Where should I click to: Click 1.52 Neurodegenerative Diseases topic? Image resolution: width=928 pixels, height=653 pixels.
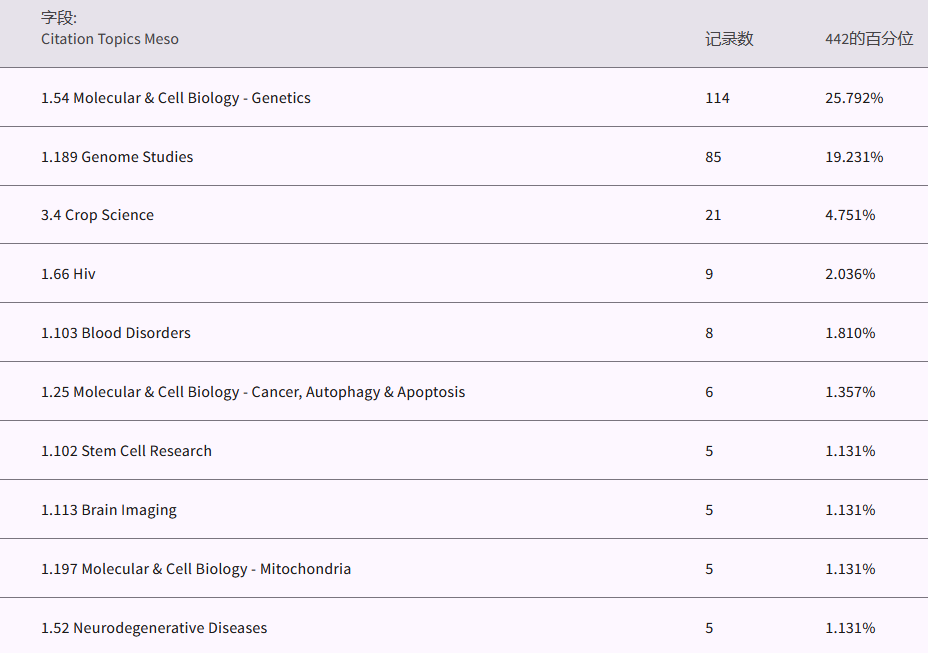[154, 628]
